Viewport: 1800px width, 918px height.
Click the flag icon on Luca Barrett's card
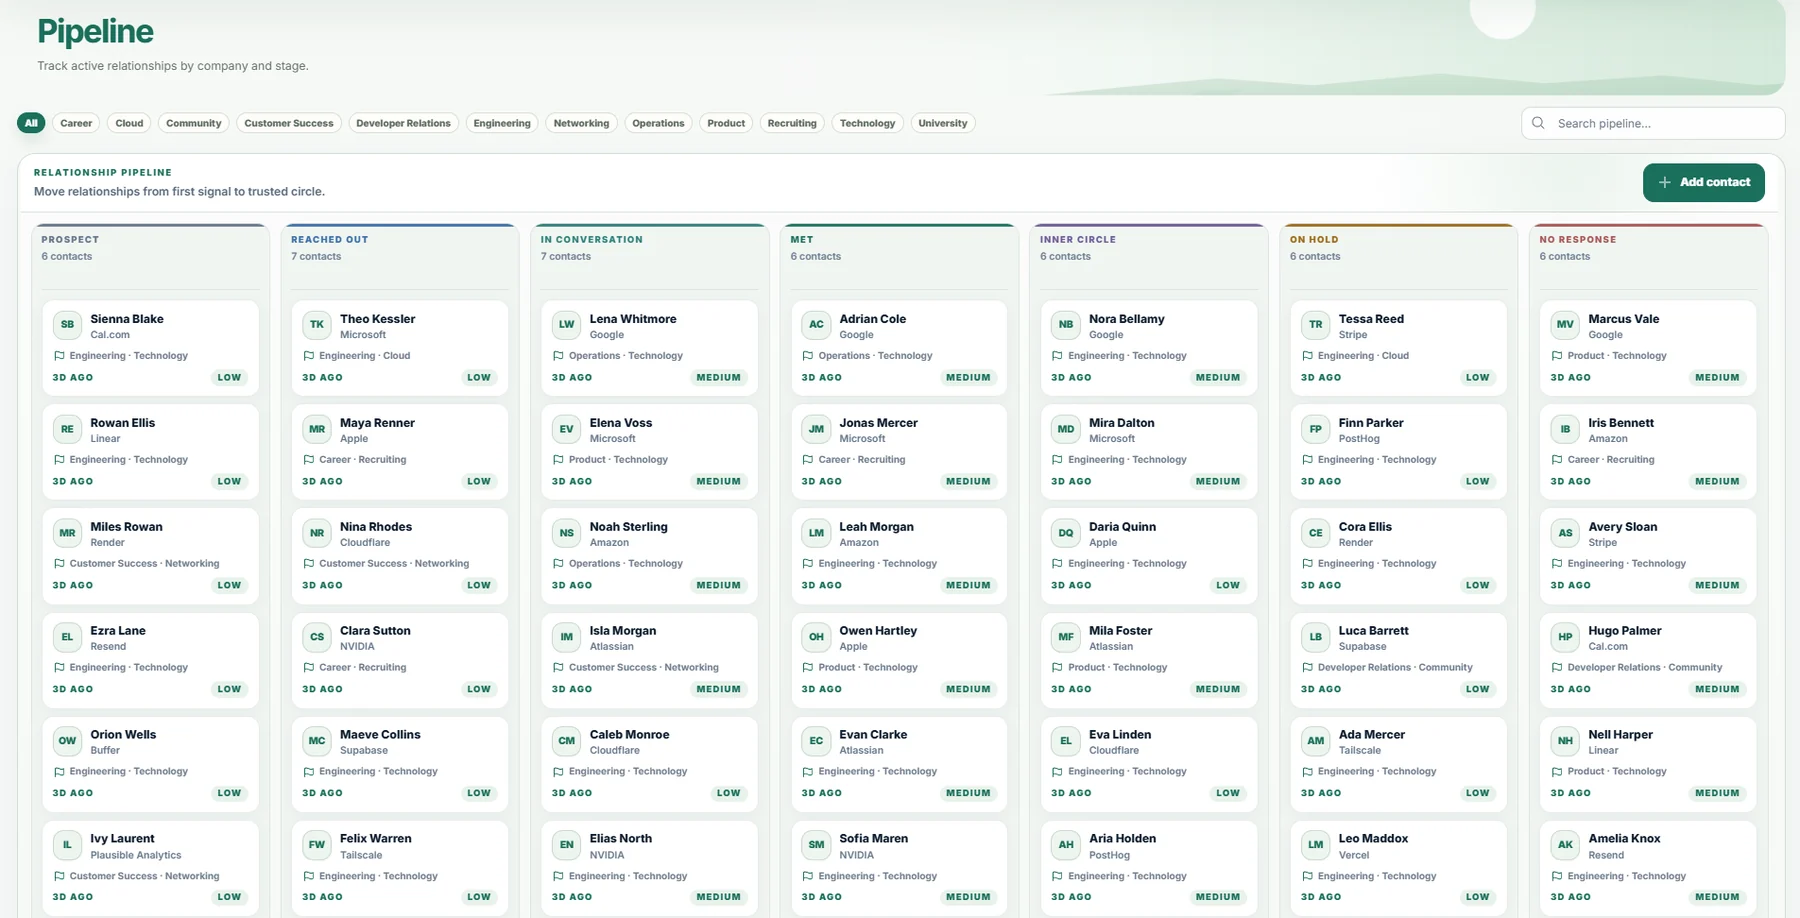click(1307, 668)
